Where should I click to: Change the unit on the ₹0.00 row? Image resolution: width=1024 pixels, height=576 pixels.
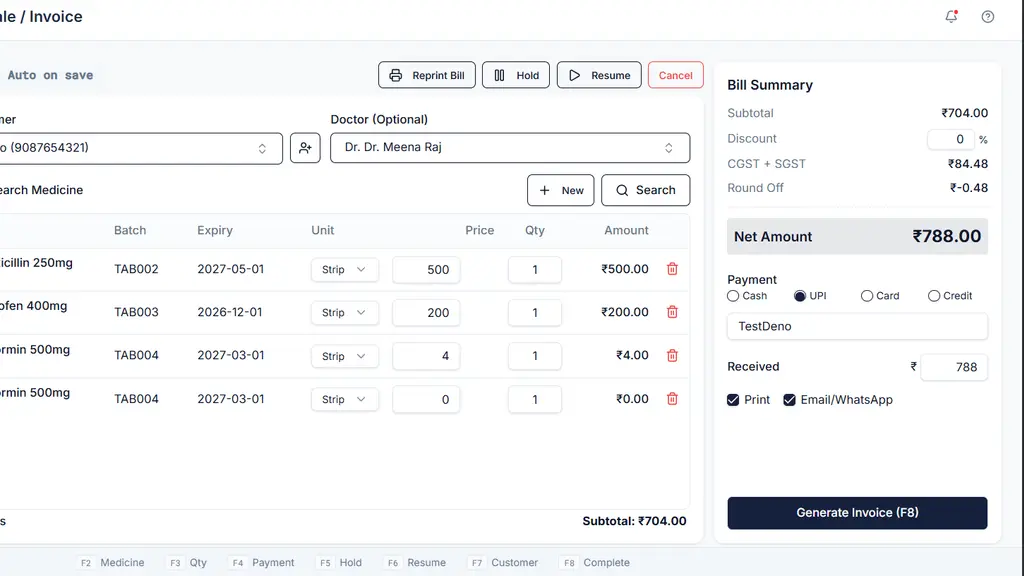[x=345, y=399]
